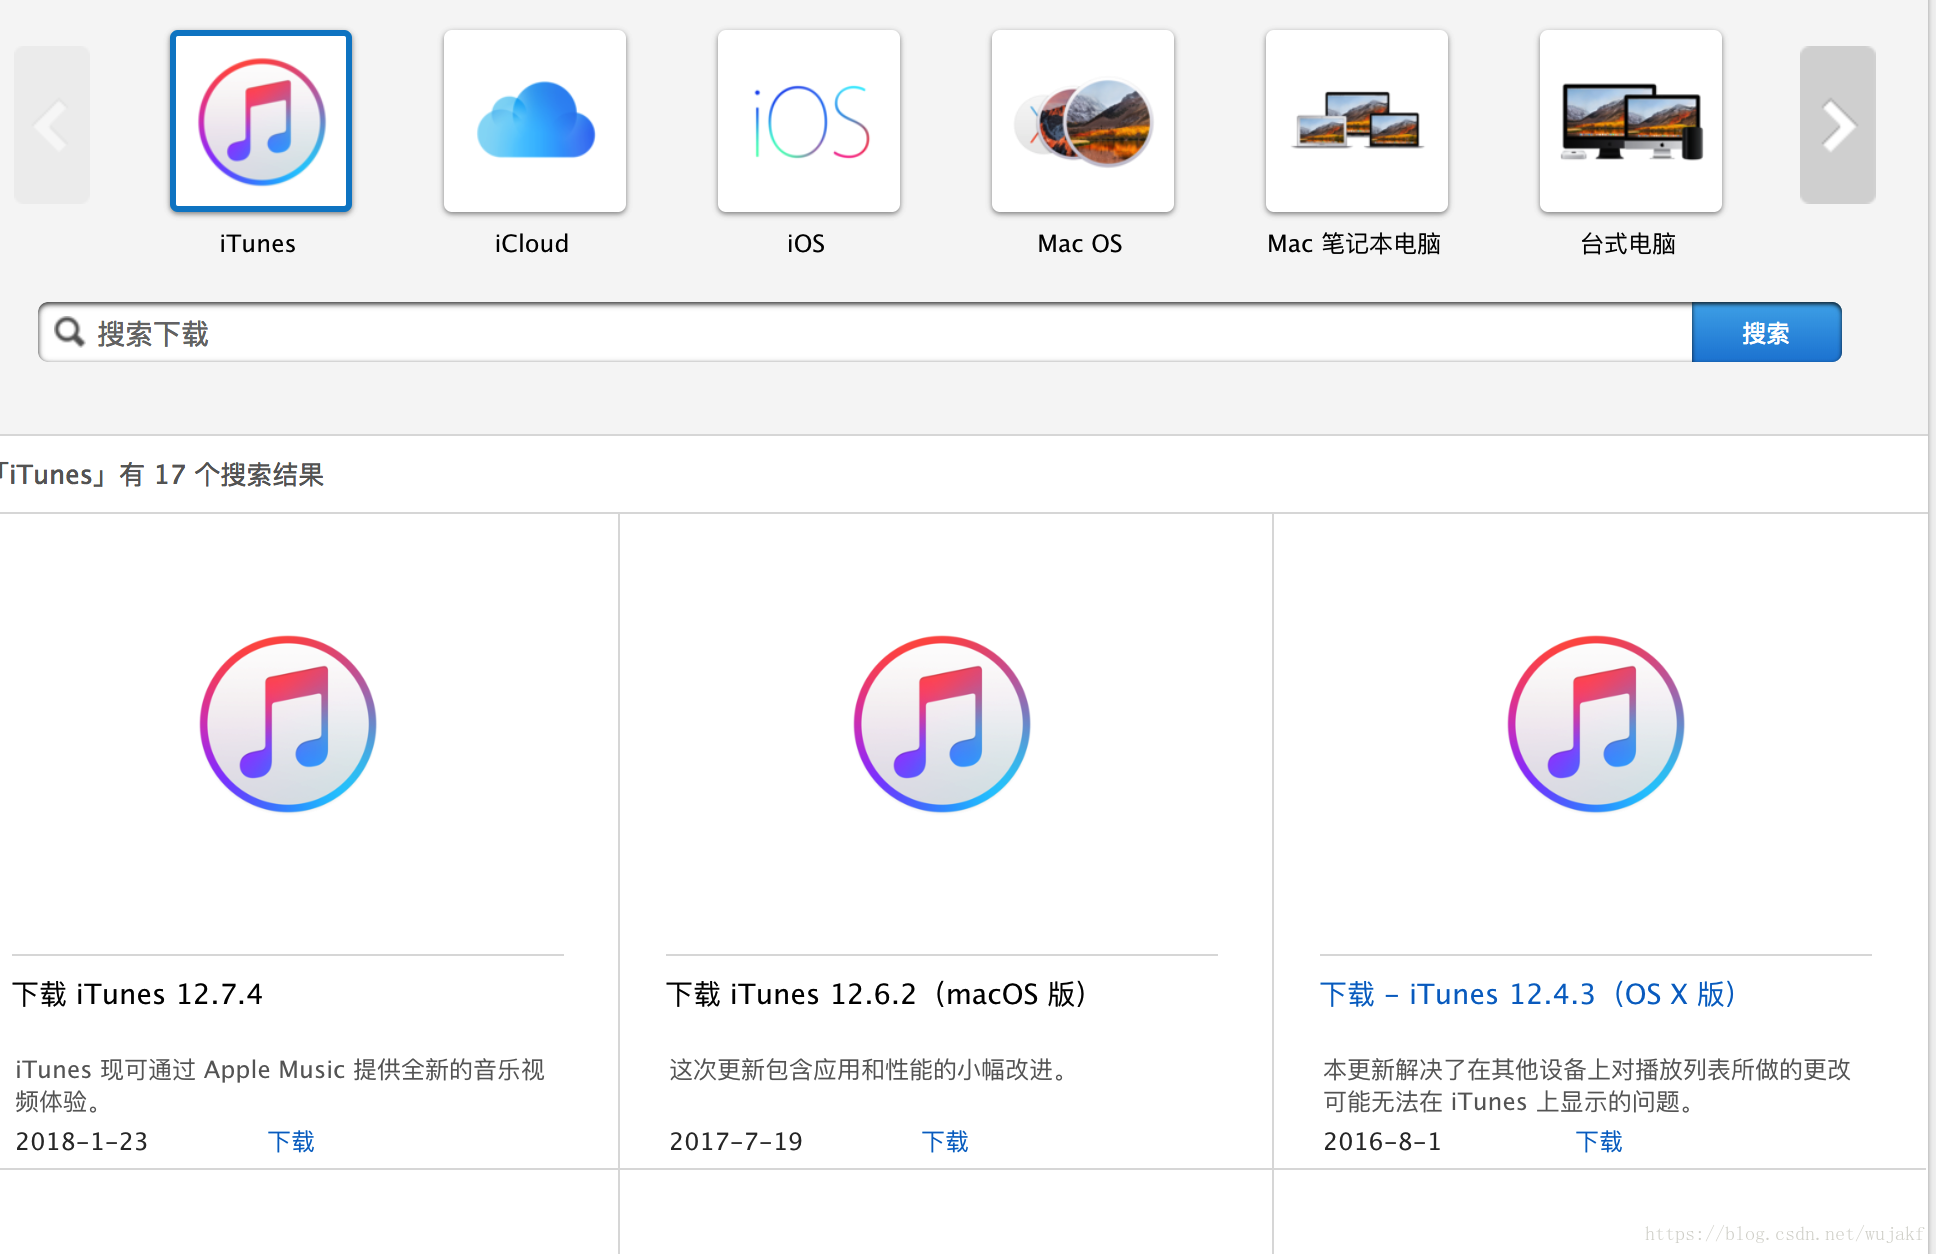Viewport: 1936px width, 1254px height.
Task: Click the date 2016-8-1
Action: (x=1382, y=1141)
